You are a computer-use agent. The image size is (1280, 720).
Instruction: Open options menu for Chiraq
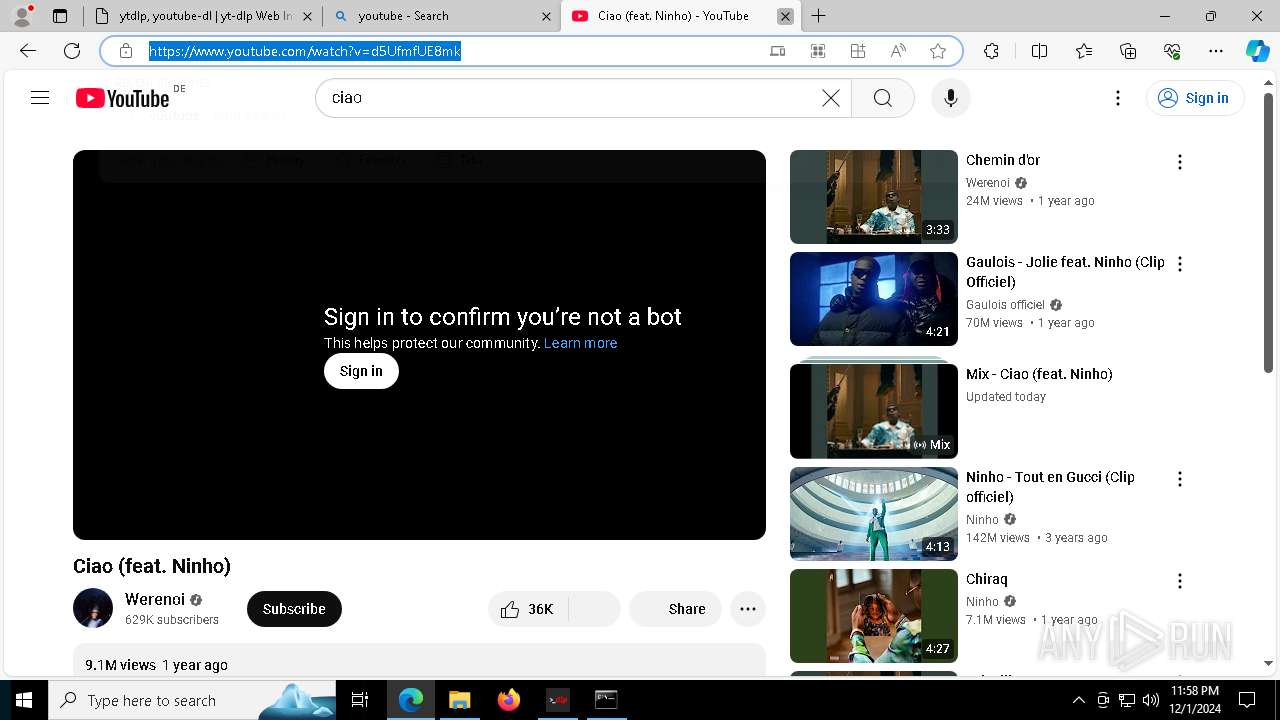(x=1180, y=581)
